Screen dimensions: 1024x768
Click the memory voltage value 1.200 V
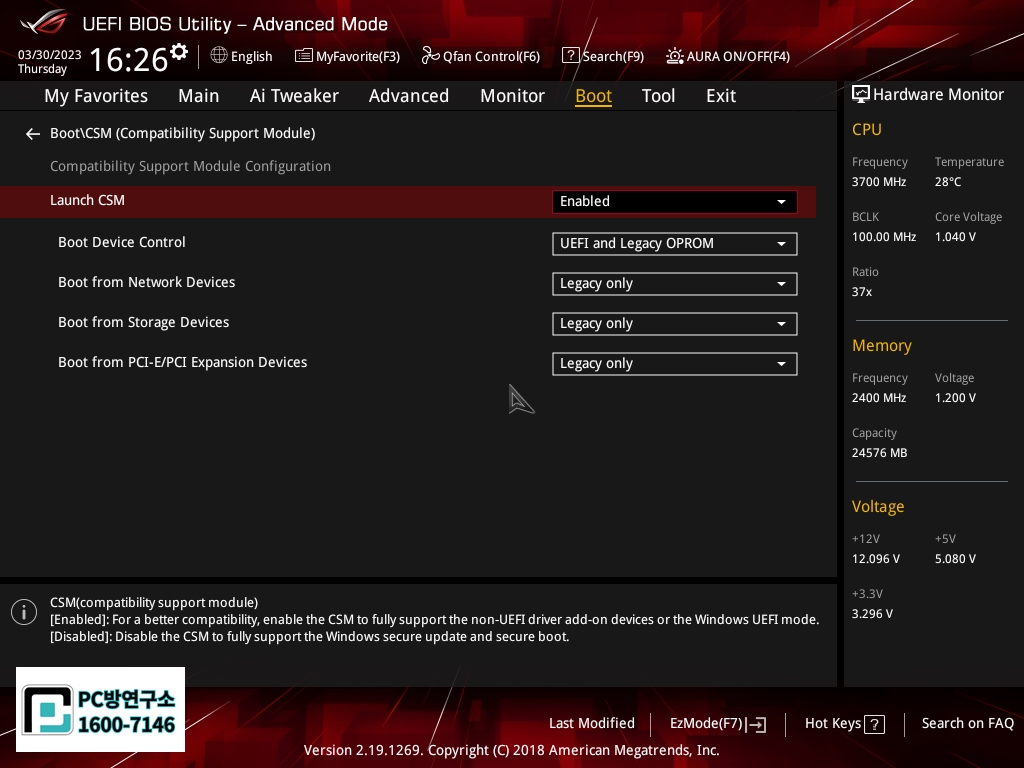(x=955, y=398)
